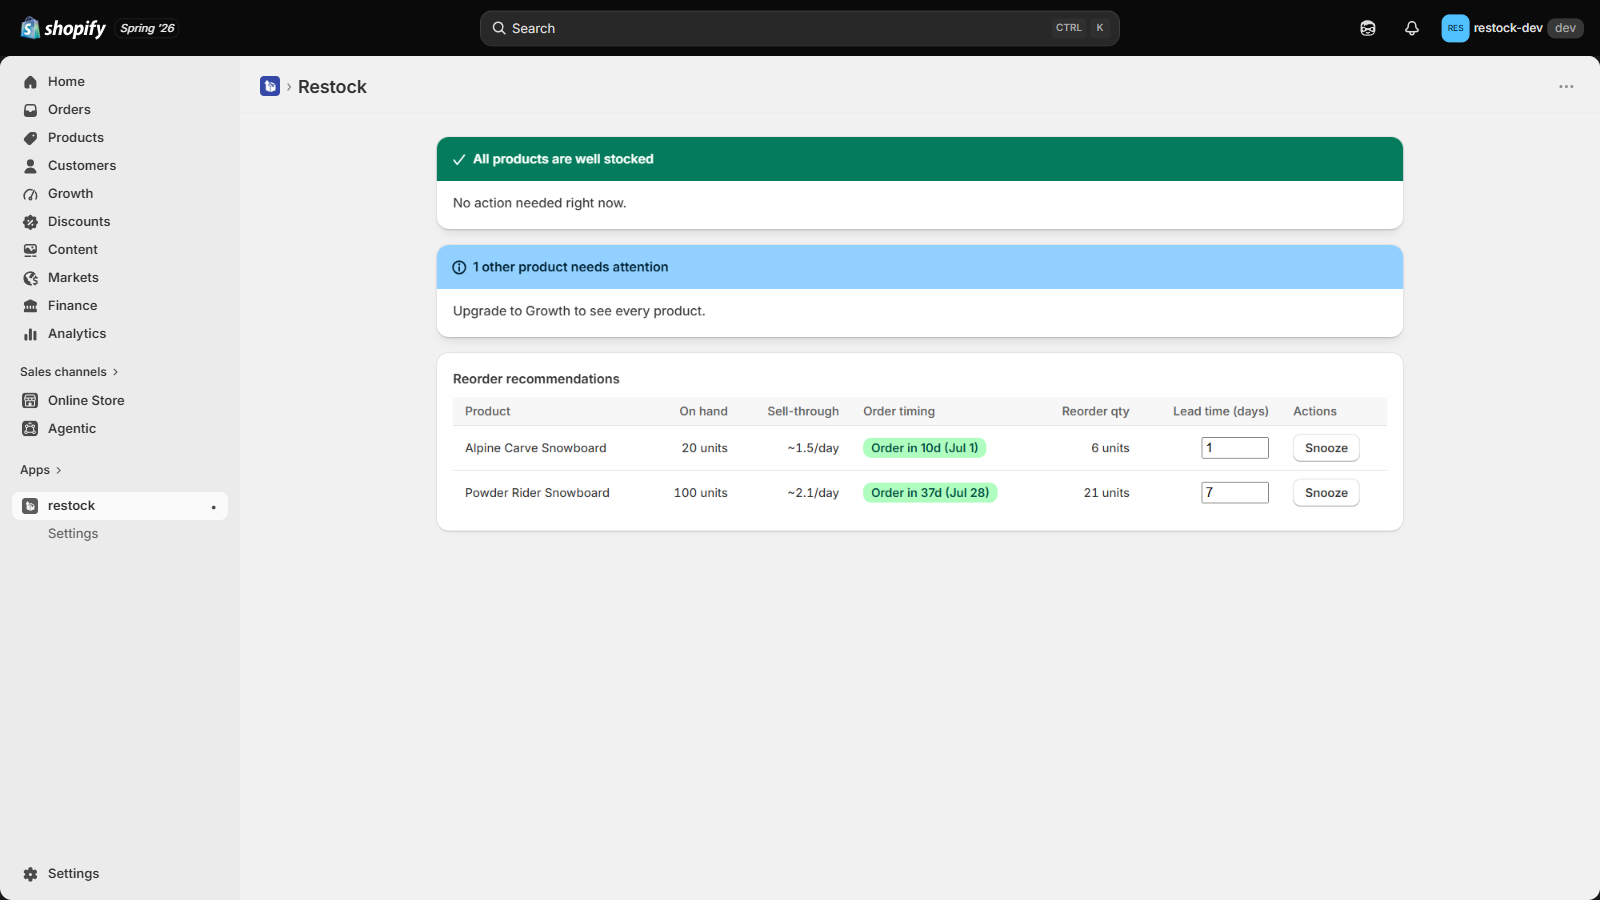Click the '100 units' on-hand value
This screenshot has width=1600, height=900.
701,493
